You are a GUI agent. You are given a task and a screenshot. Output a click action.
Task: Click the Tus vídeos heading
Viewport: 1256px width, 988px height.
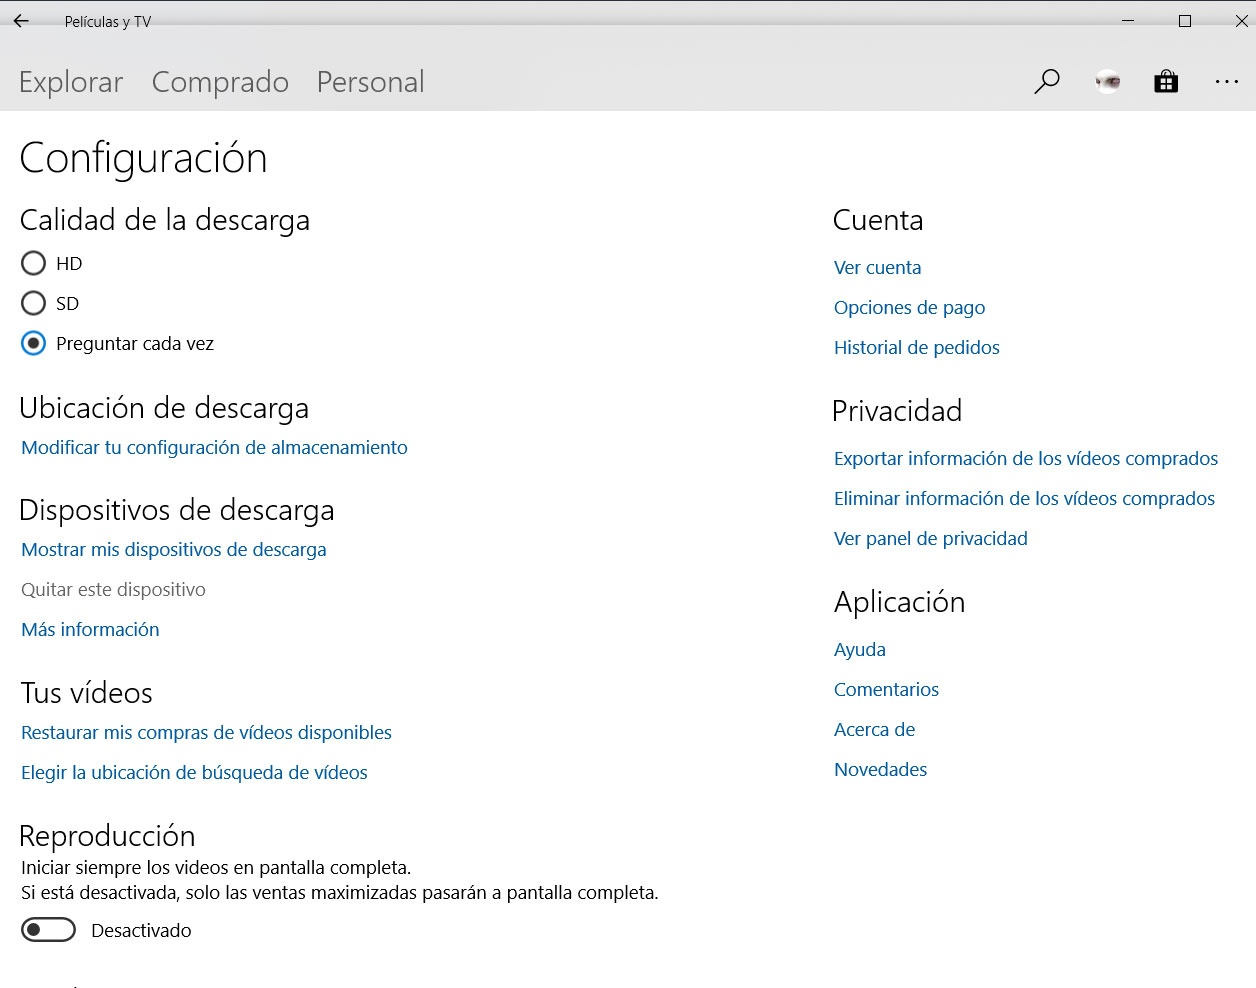[86, 693]
